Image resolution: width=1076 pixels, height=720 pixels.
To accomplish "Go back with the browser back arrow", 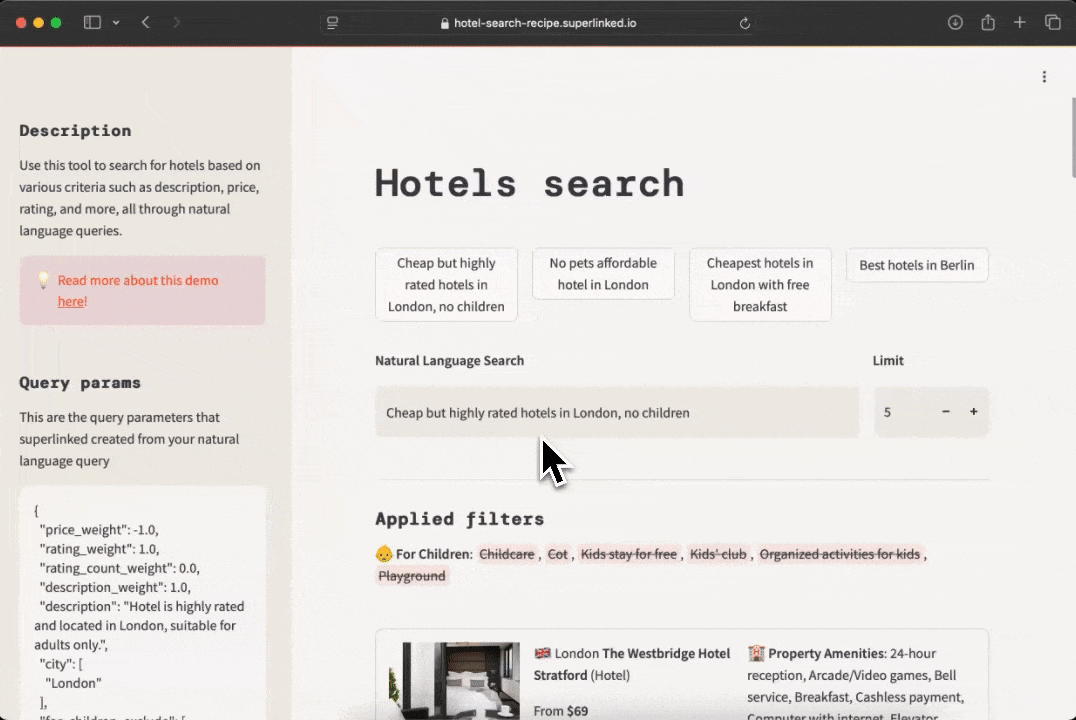I will 145,23.
